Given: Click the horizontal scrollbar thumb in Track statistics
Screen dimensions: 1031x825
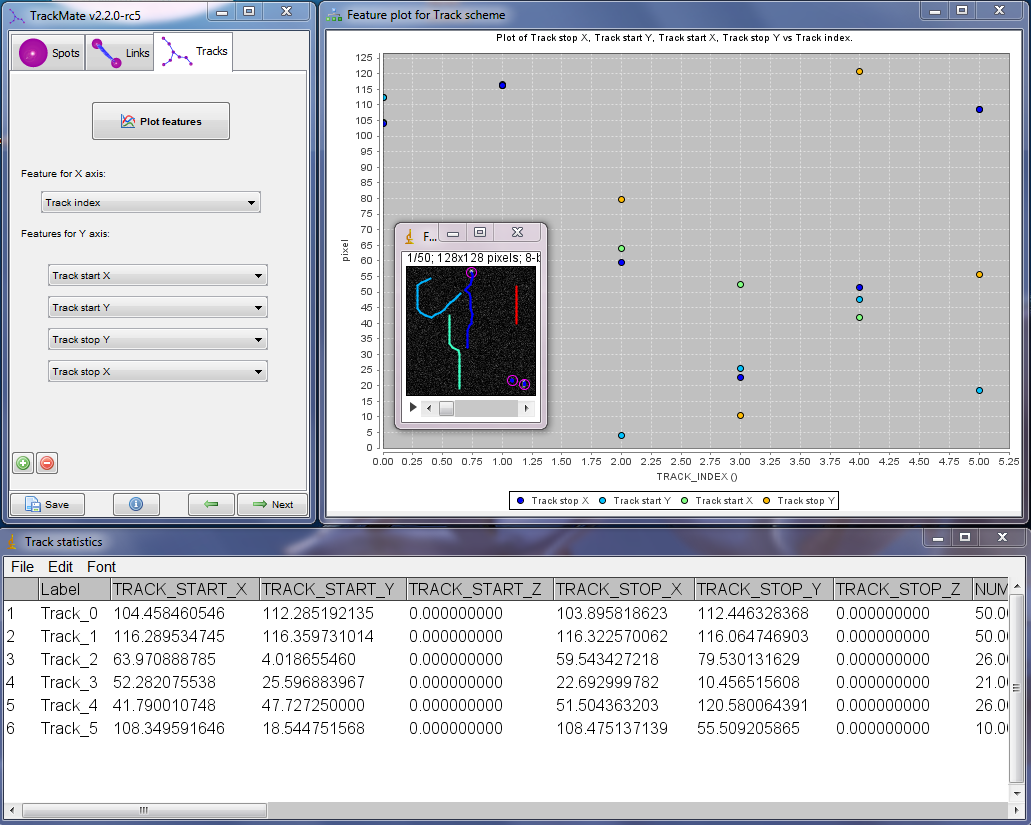Looking at the screenshot, I should point(143,810).
